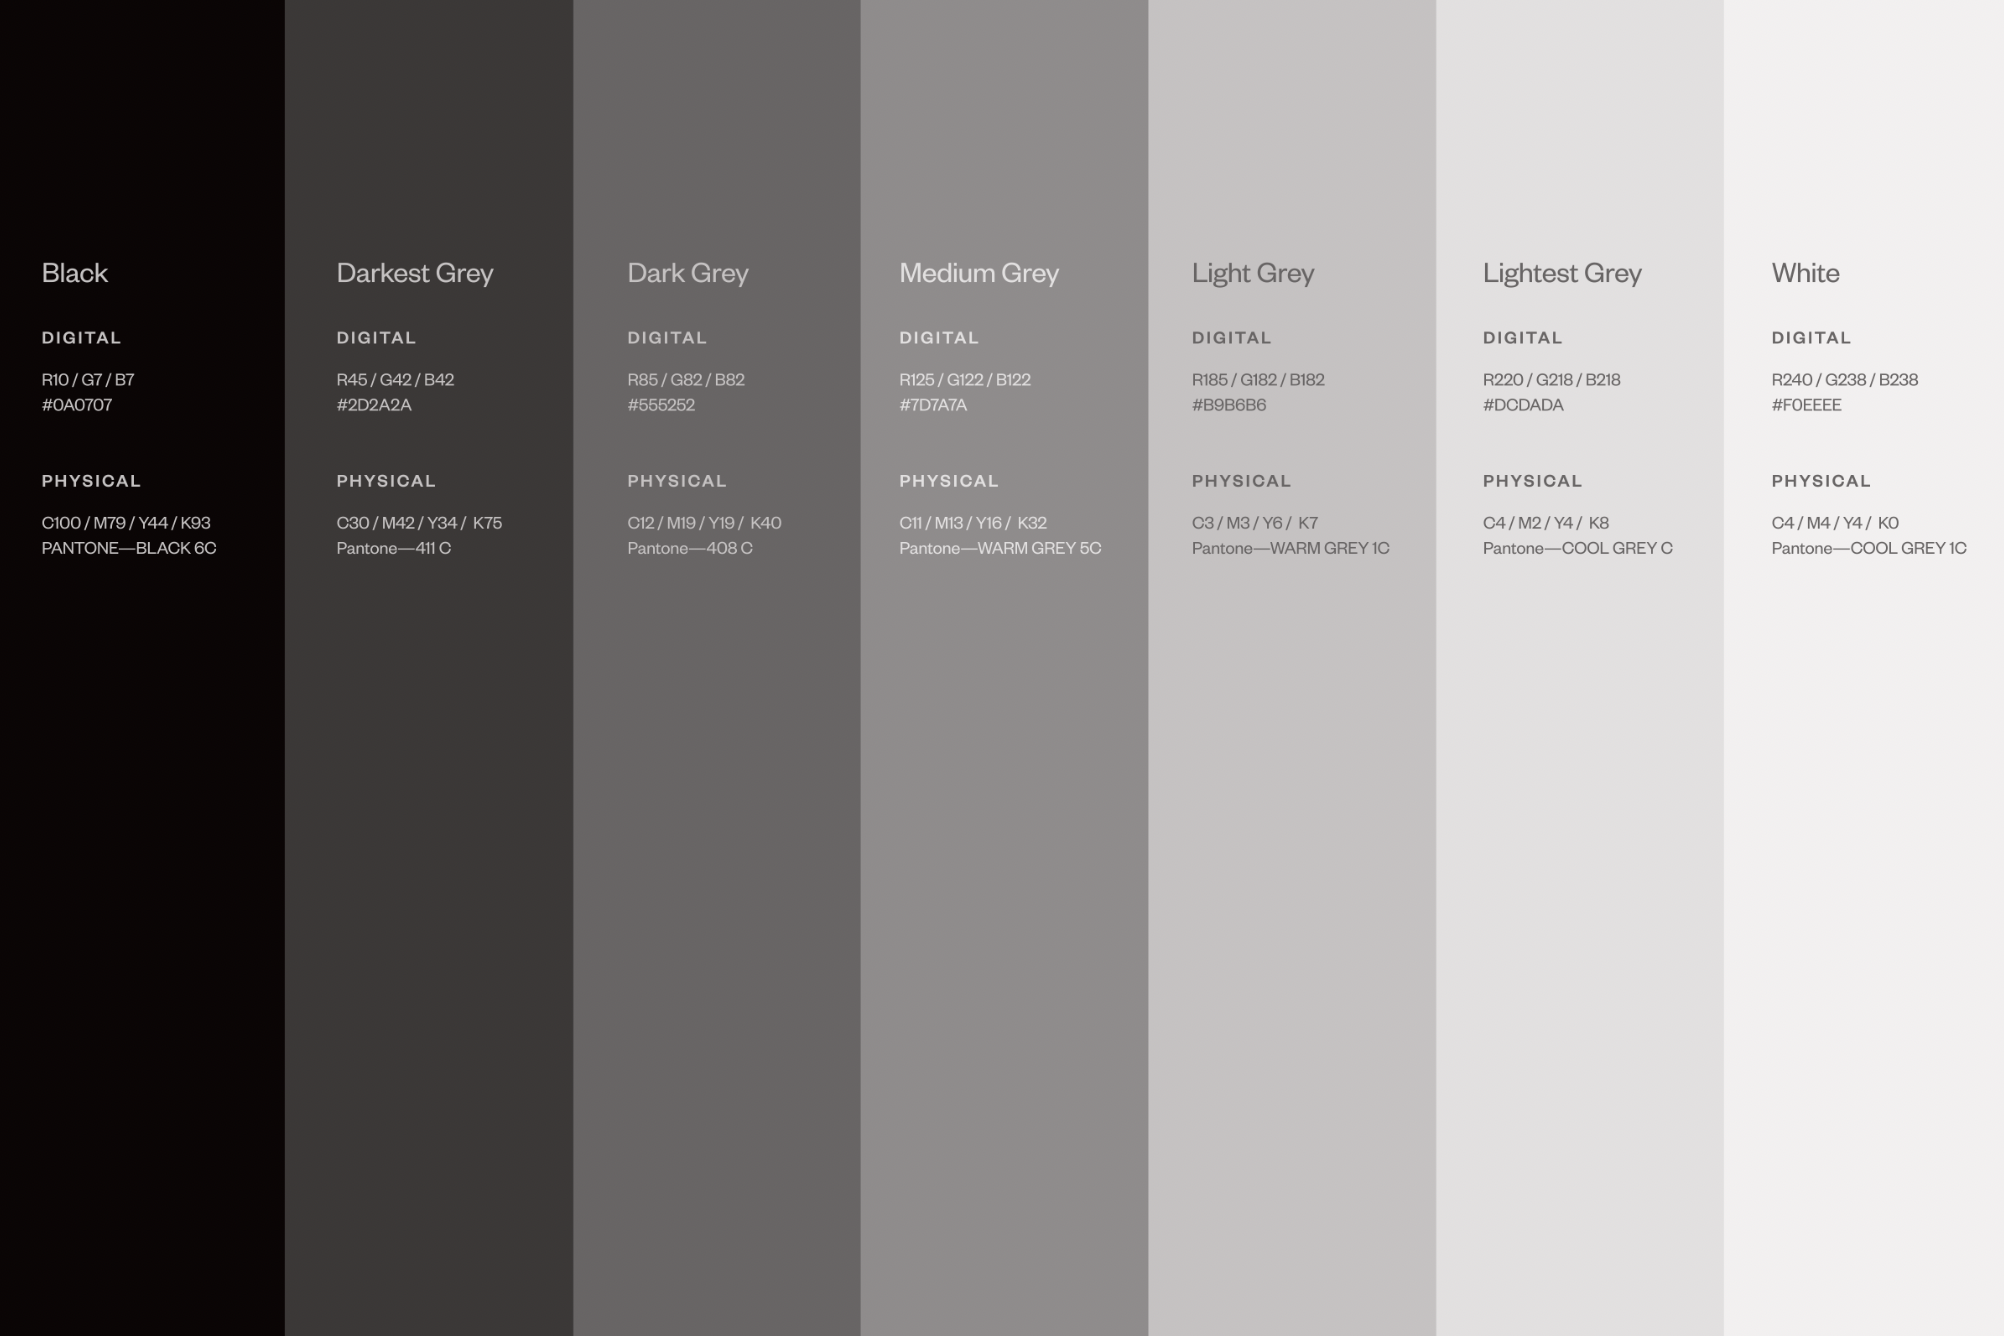
Task: Select CMYK value C12 / M19 / Y19 / K40
Action: (x=704, y=523)
